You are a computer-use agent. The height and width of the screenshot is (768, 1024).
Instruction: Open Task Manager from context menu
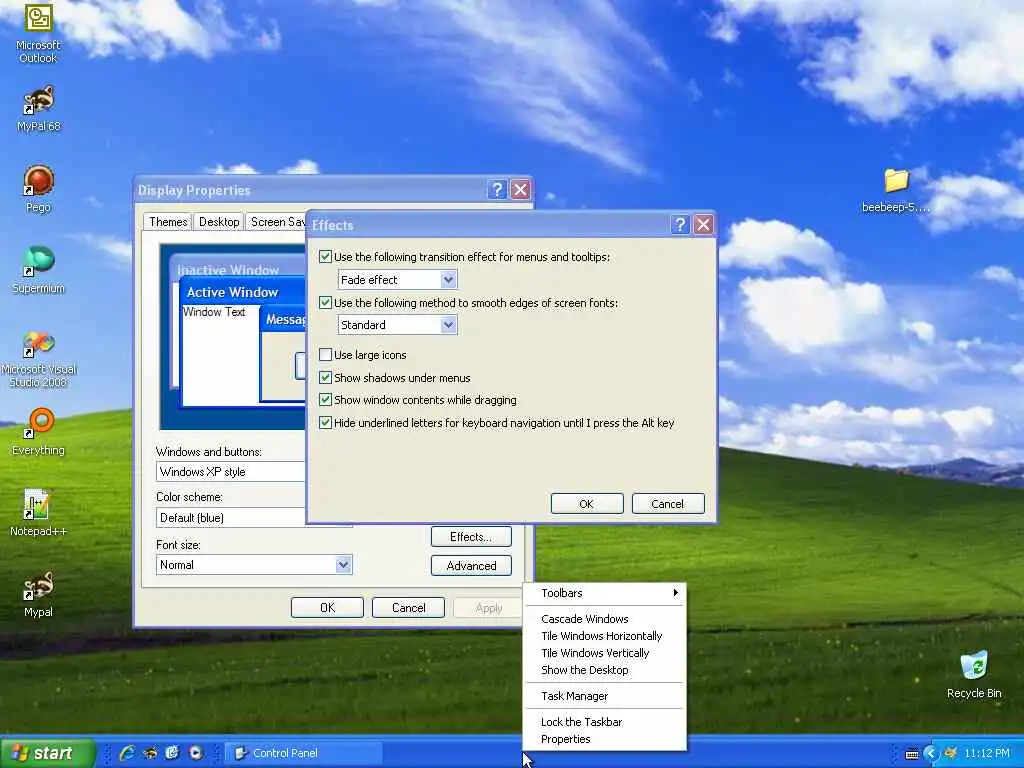click(x=605, y=696)
